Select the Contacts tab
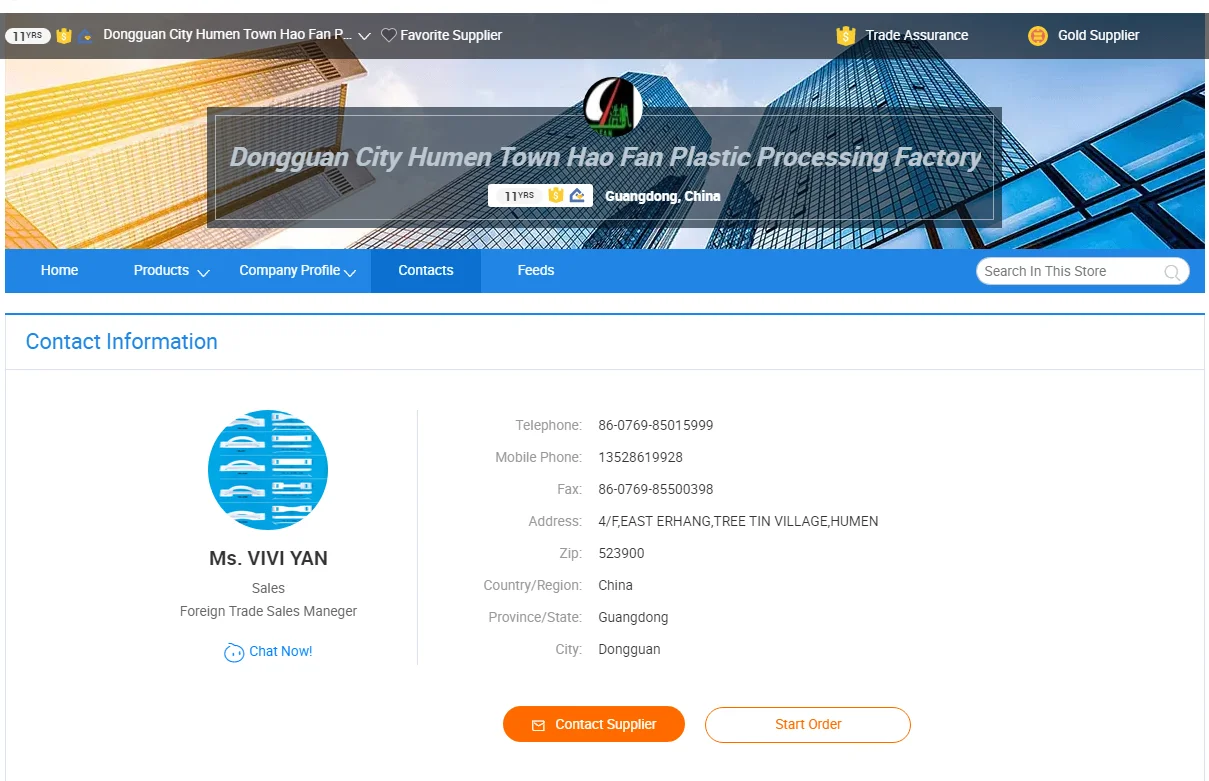Viewport: 1209px width, 781px height. pyautogui.click(x=425, y=271)
